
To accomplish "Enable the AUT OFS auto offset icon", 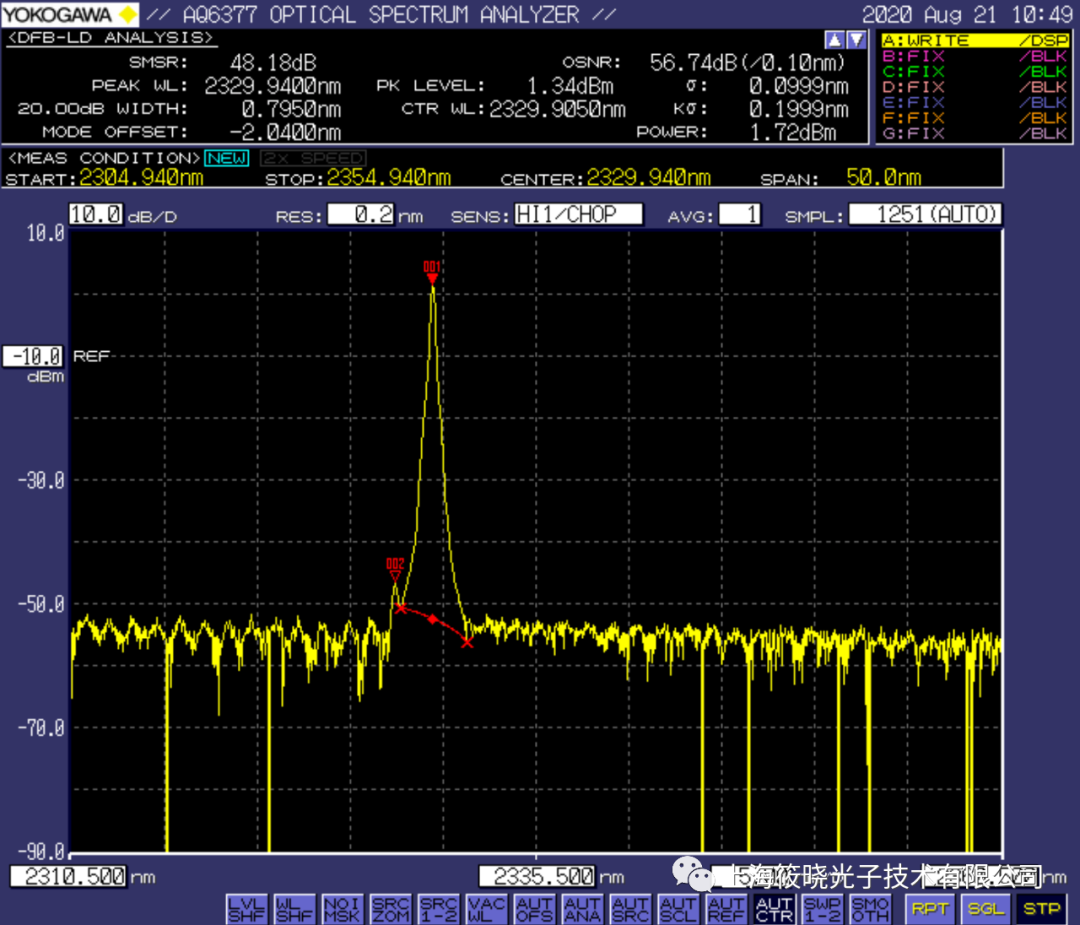I will pyautogui.click(x=534, y=909).
